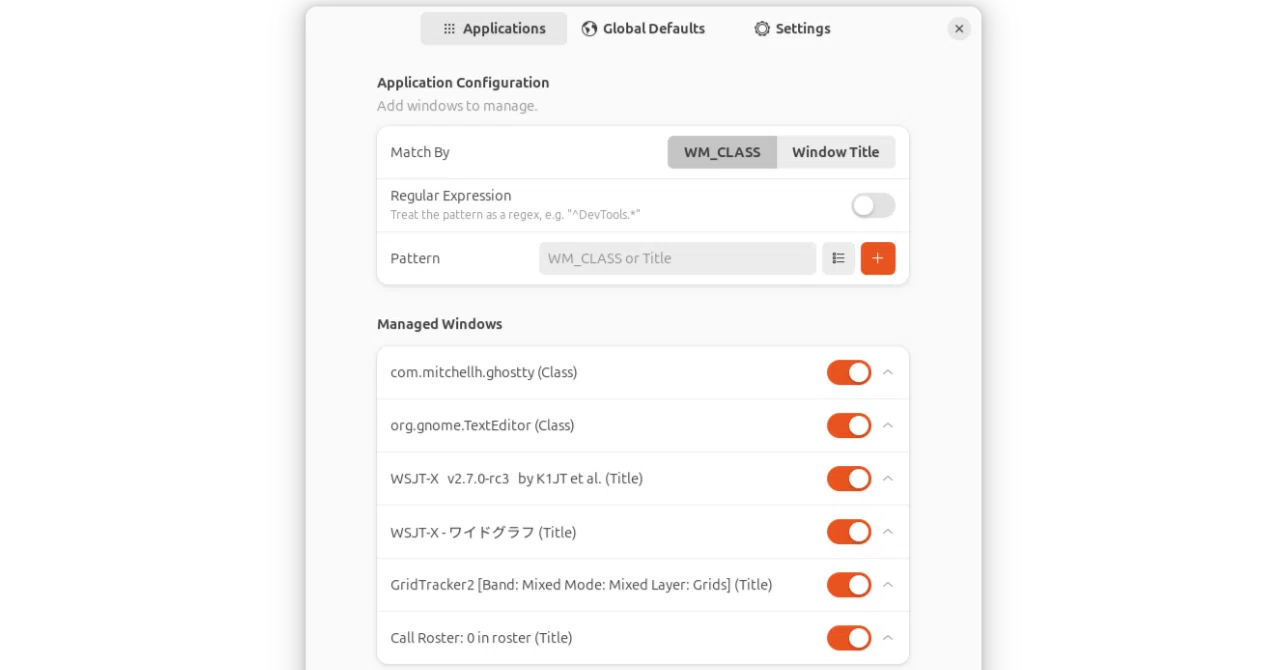Expand the WSJT-X v2.7.0-rc3 row chevron
1280x670 pixels.
(888, 478)
